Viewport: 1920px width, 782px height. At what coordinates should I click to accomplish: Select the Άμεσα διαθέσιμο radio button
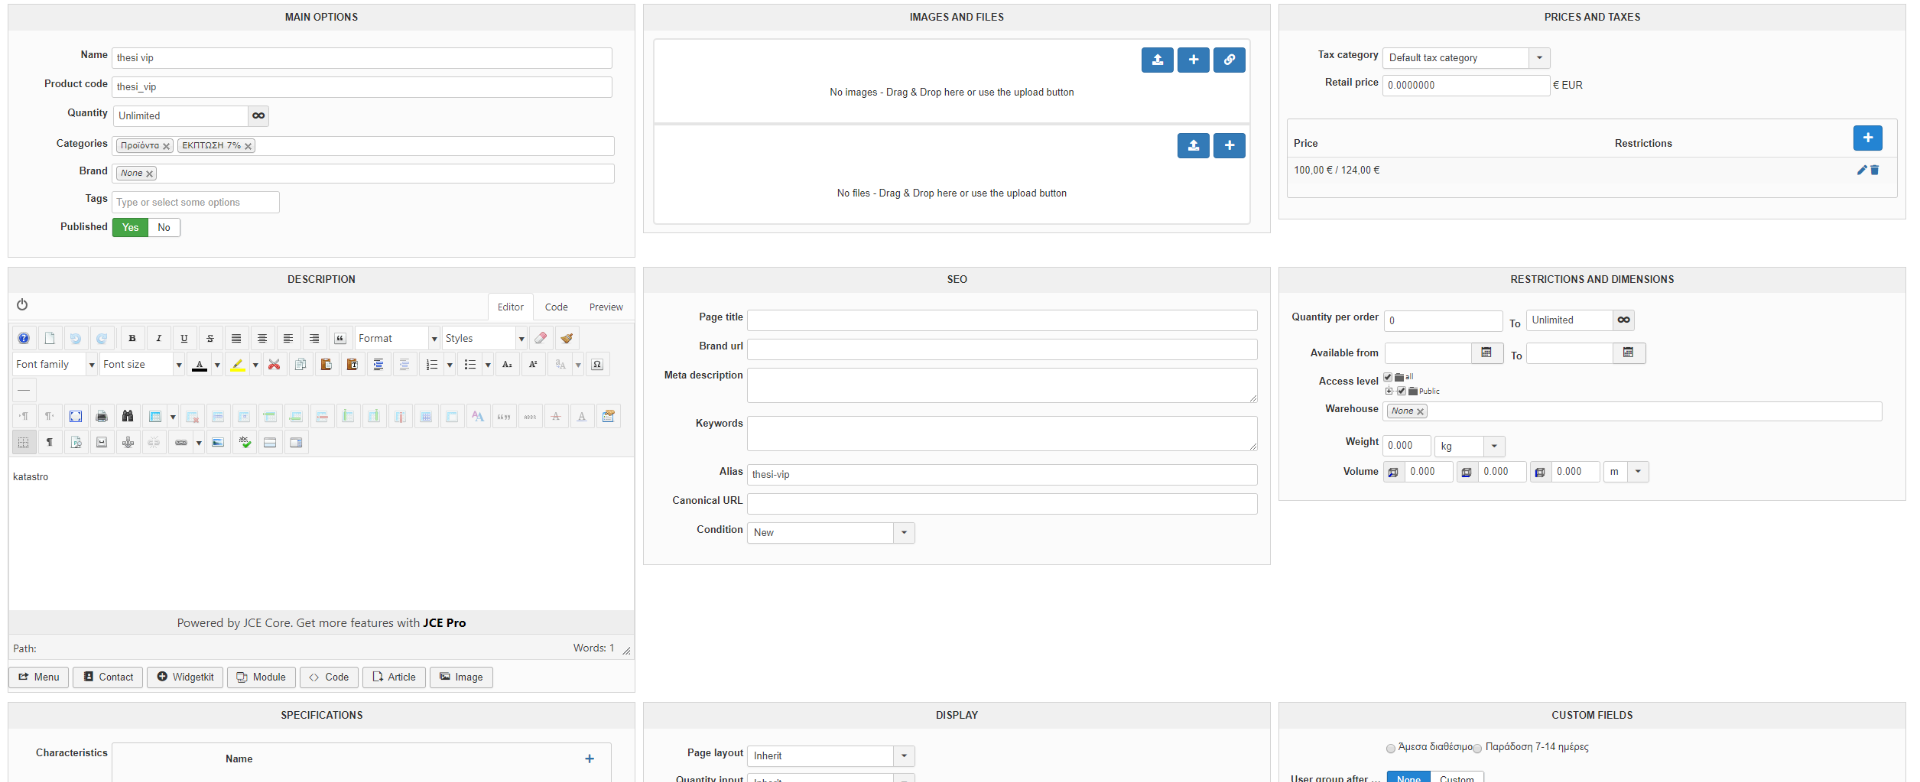pyautogui.click(x=1390, y=748)
